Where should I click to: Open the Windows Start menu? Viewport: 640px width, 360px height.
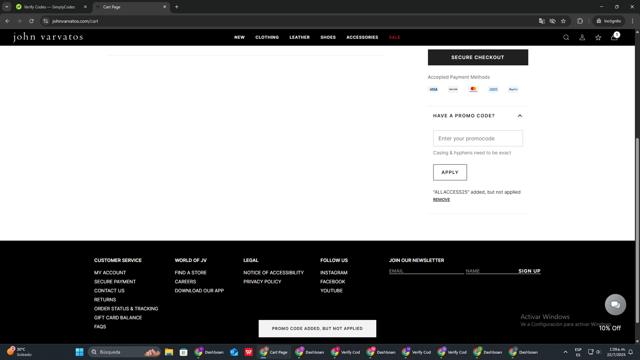80,352
